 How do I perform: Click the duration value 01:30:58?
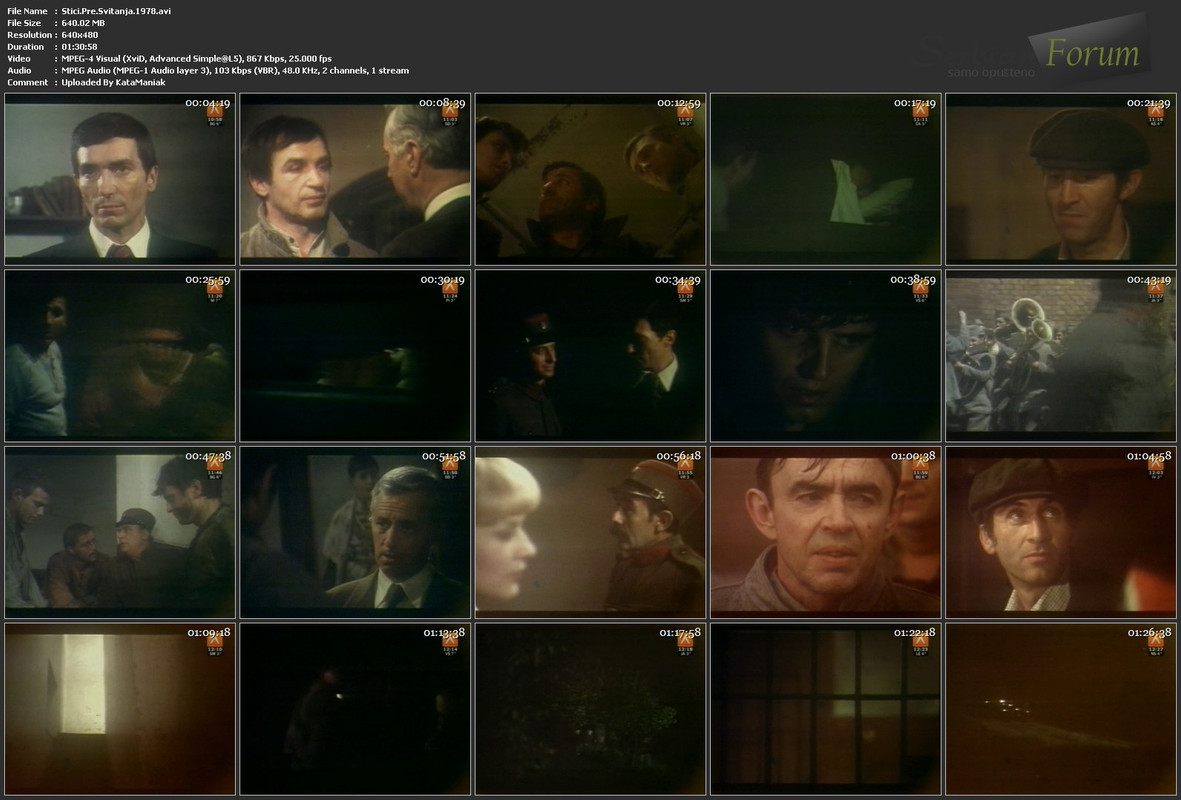[x=79, y=47]
